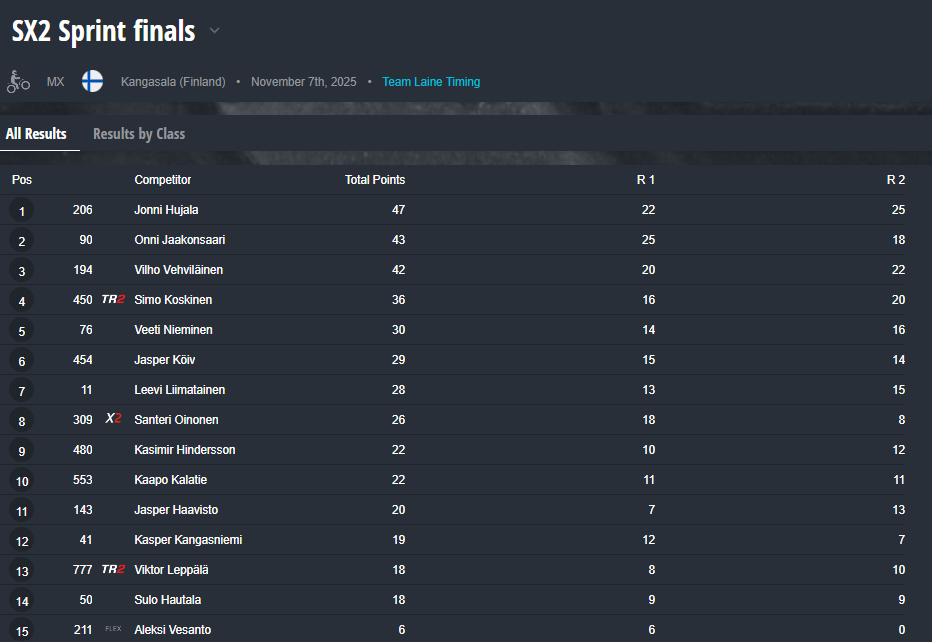Screen dimensions: 932x642
Task: Switch to the Results by Class tab
Action: point(139,134)
